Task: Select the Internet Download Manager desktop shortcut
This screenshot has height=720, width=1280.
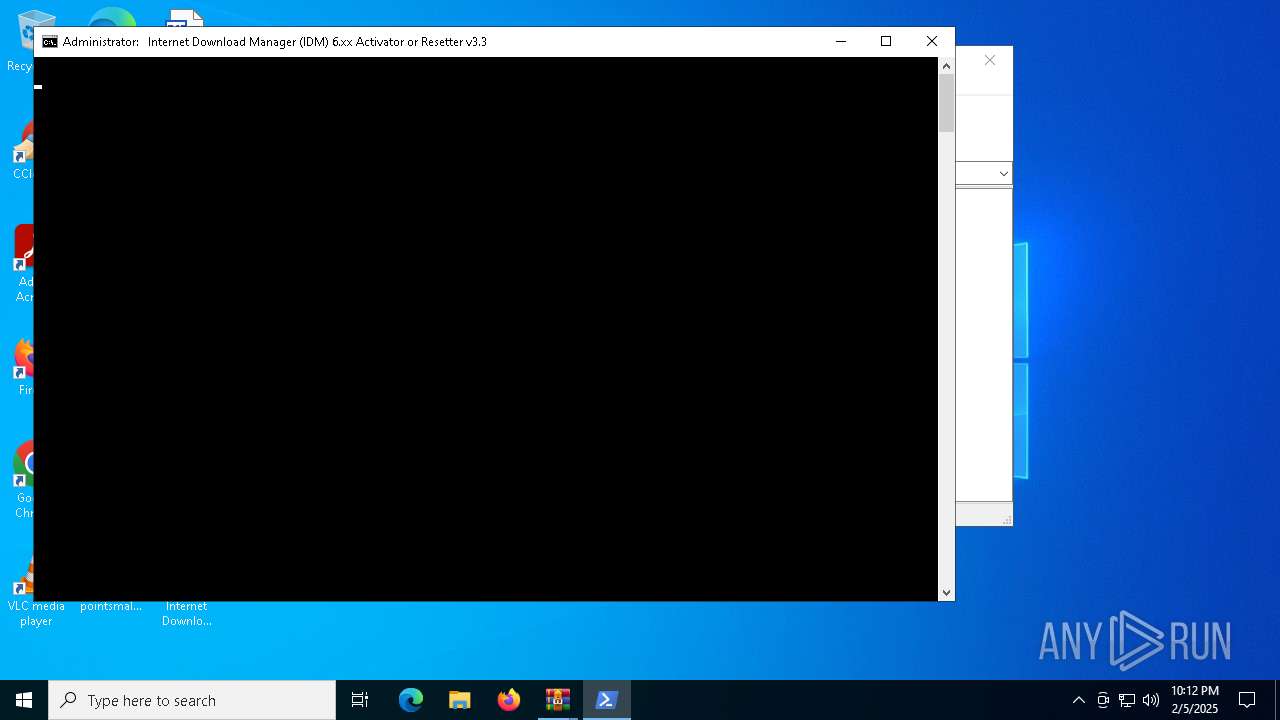Action: pyautogui.click(x=187, y=612)
